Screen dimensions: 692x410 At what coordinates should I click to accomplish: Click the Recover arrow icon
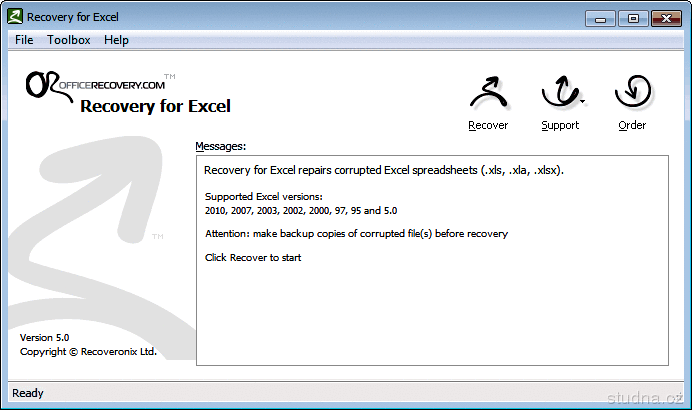(x=488, y=92)
